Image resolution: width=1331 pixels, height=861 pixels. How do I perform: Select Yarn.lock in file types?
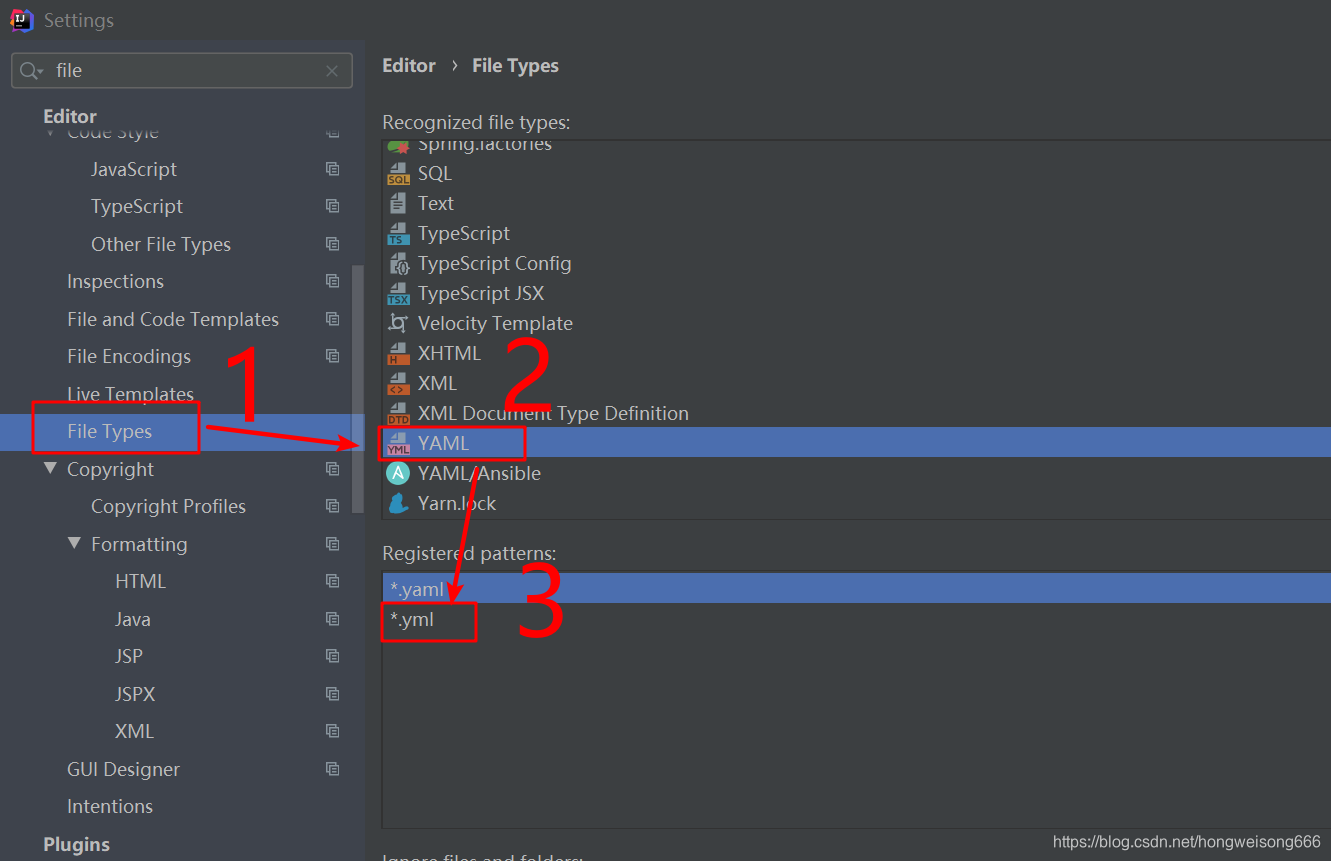tap(457, 504)
